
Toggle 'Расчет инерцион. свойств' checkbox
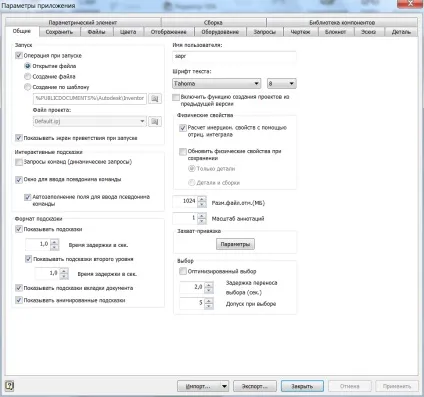[183, 128]
